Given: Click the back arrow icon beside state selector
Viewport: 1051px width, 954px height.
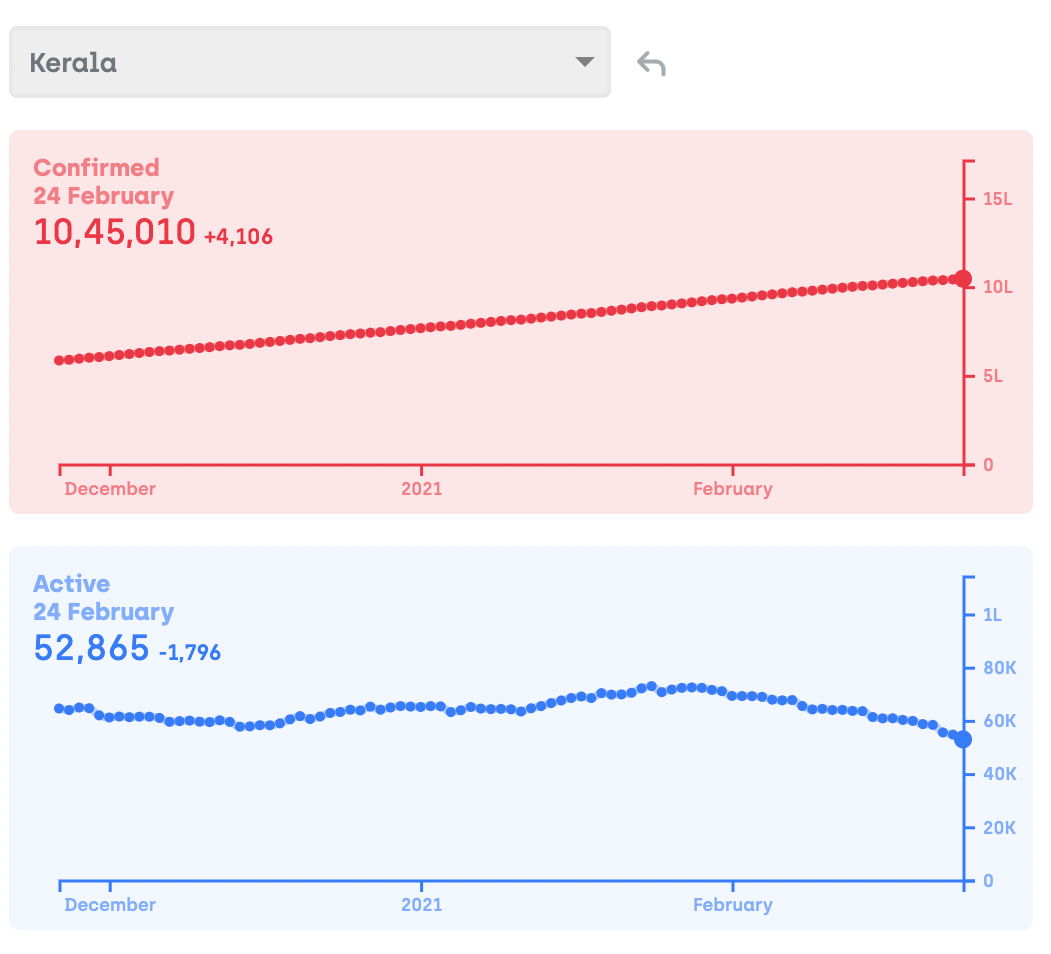Looking at the screenshot, I should [x=651, y=65].
